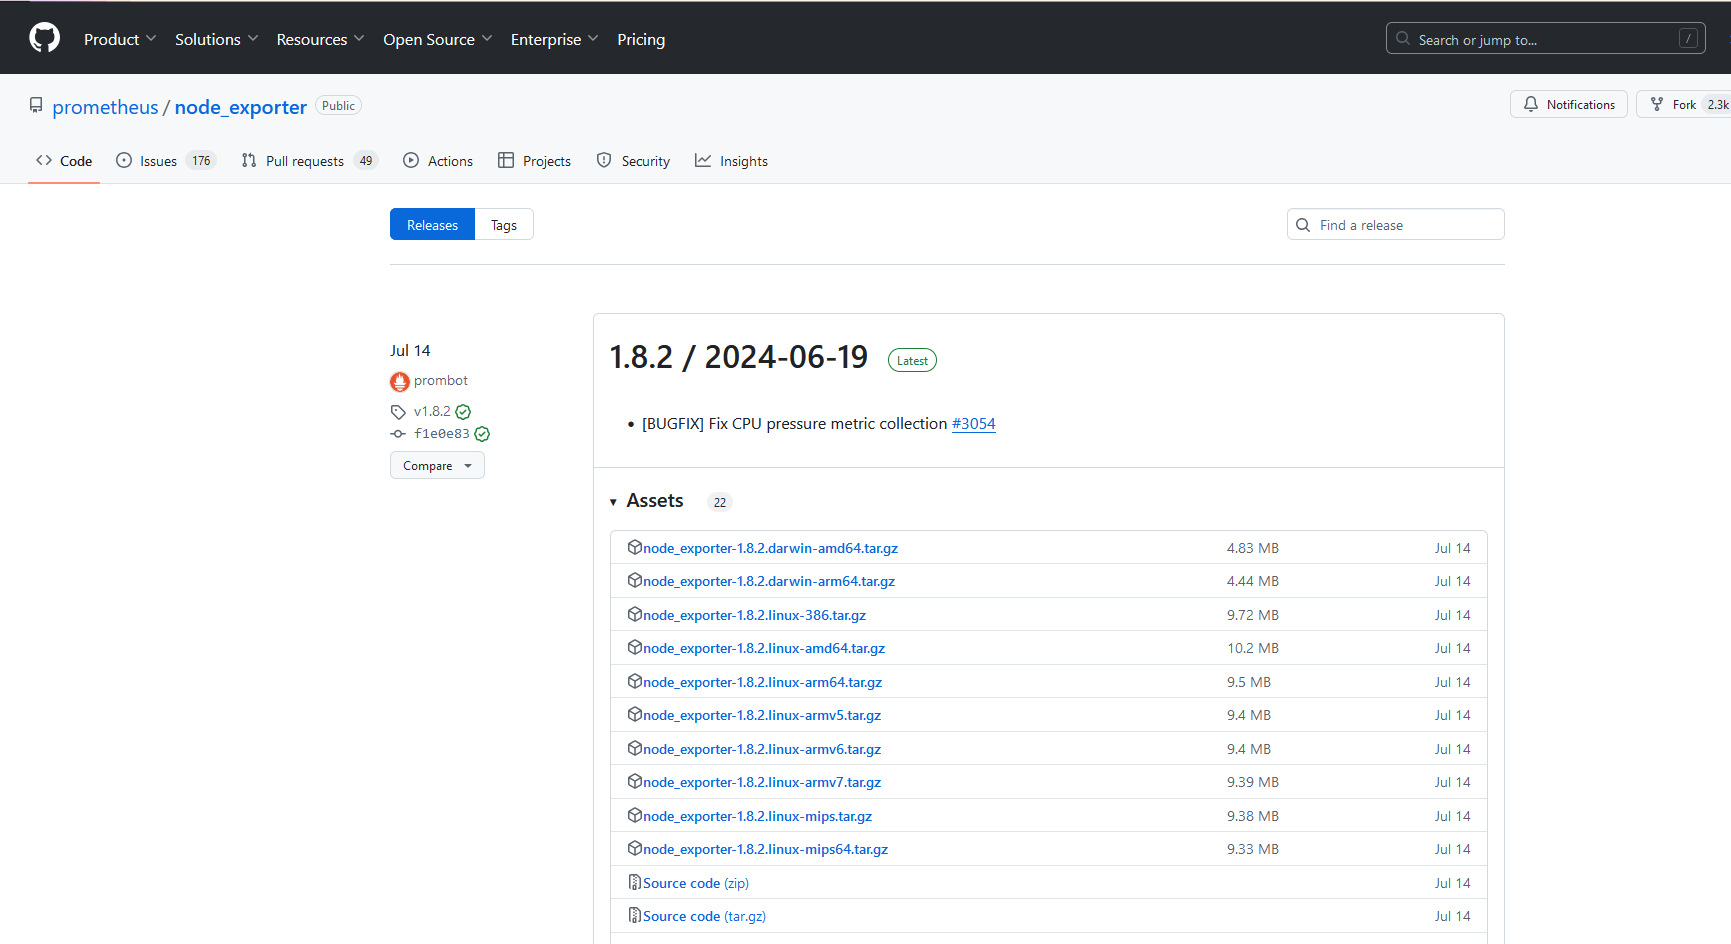This screenshot has height=944, width=1731.
Task: Click the package icon for linux-armv6 asset
Action: pyautogui.click(x=634, y=748)
